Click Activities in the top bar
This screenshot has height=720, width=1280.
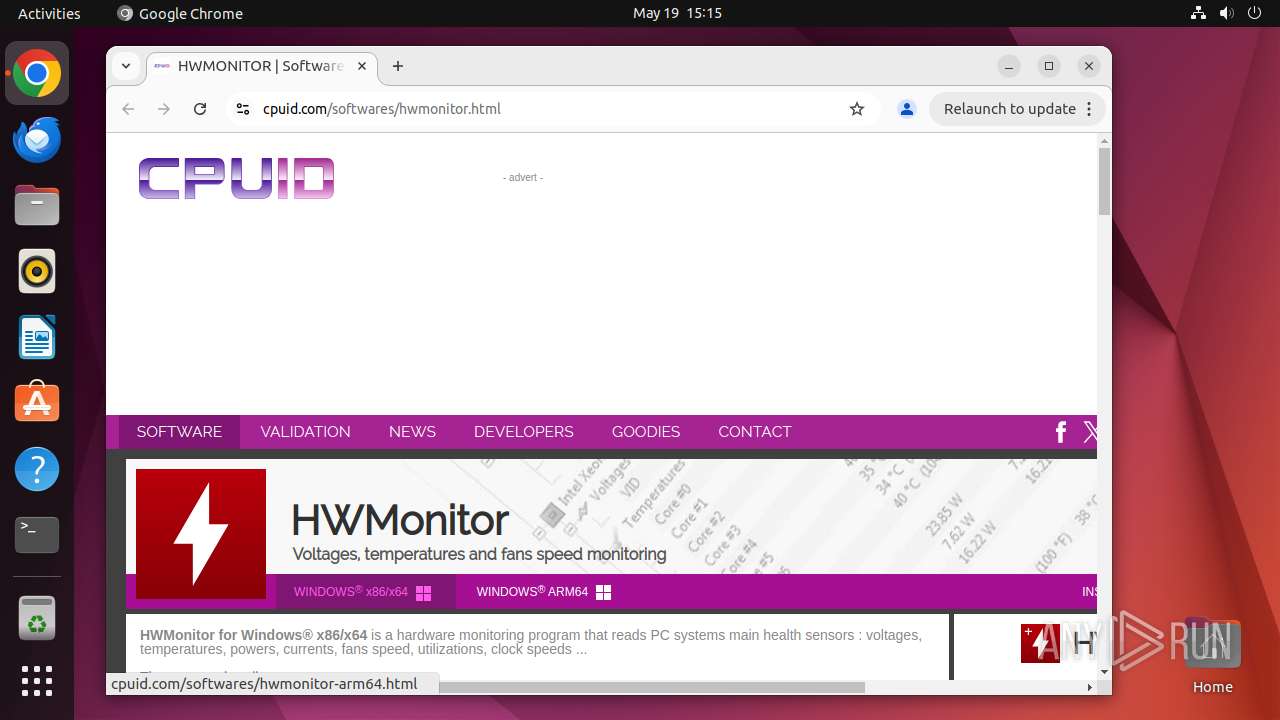[49, 13]
